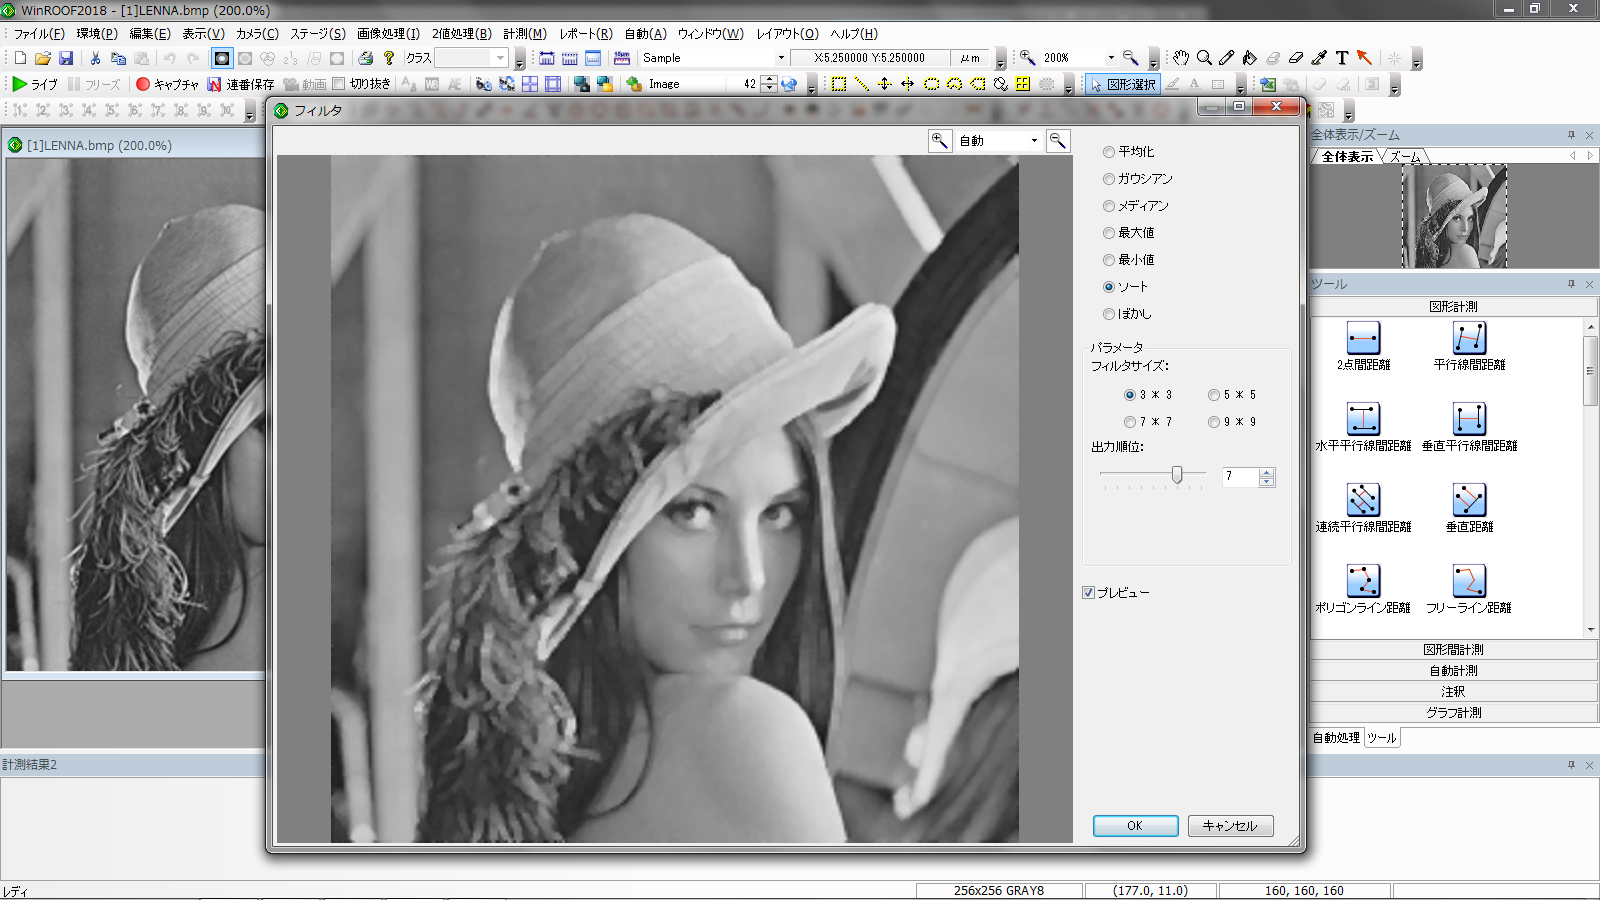Image resolution: width=1600 pixels, height=900 pixels.
Task: Open the 画像処理(I) menu
Action: [x=388, y=33]
